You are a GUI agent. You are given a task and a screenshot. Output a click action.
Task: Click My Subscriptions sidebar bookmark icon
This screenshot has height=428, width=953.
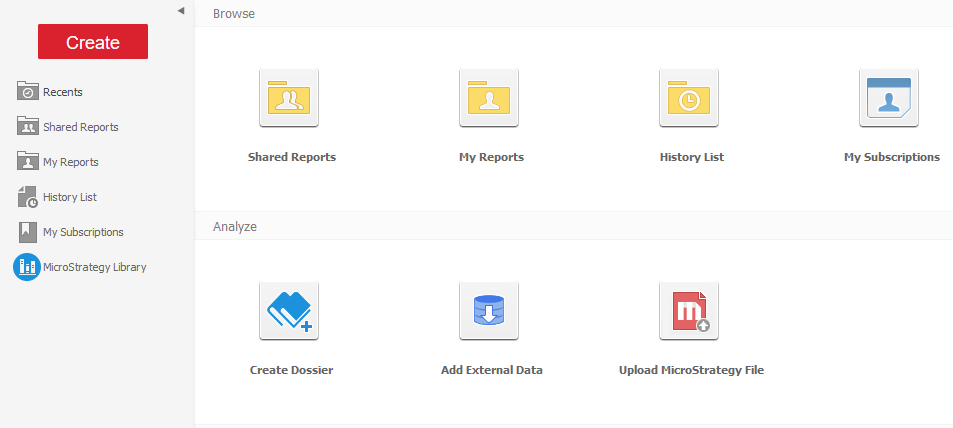[28, 232]
